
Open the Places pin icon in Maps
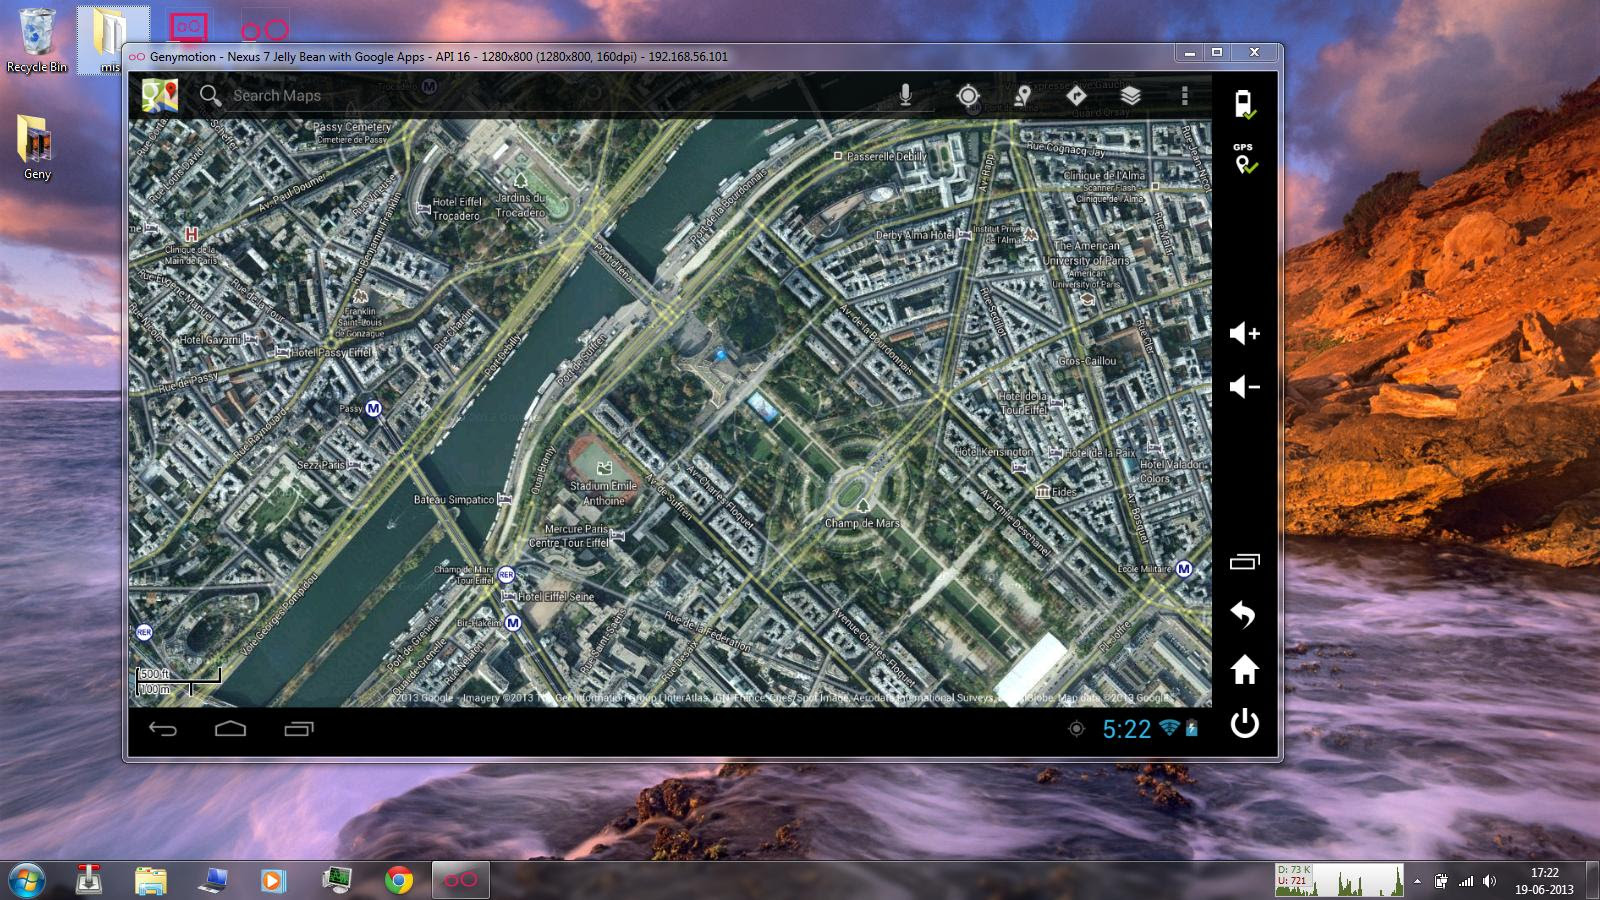(1022, 95)
